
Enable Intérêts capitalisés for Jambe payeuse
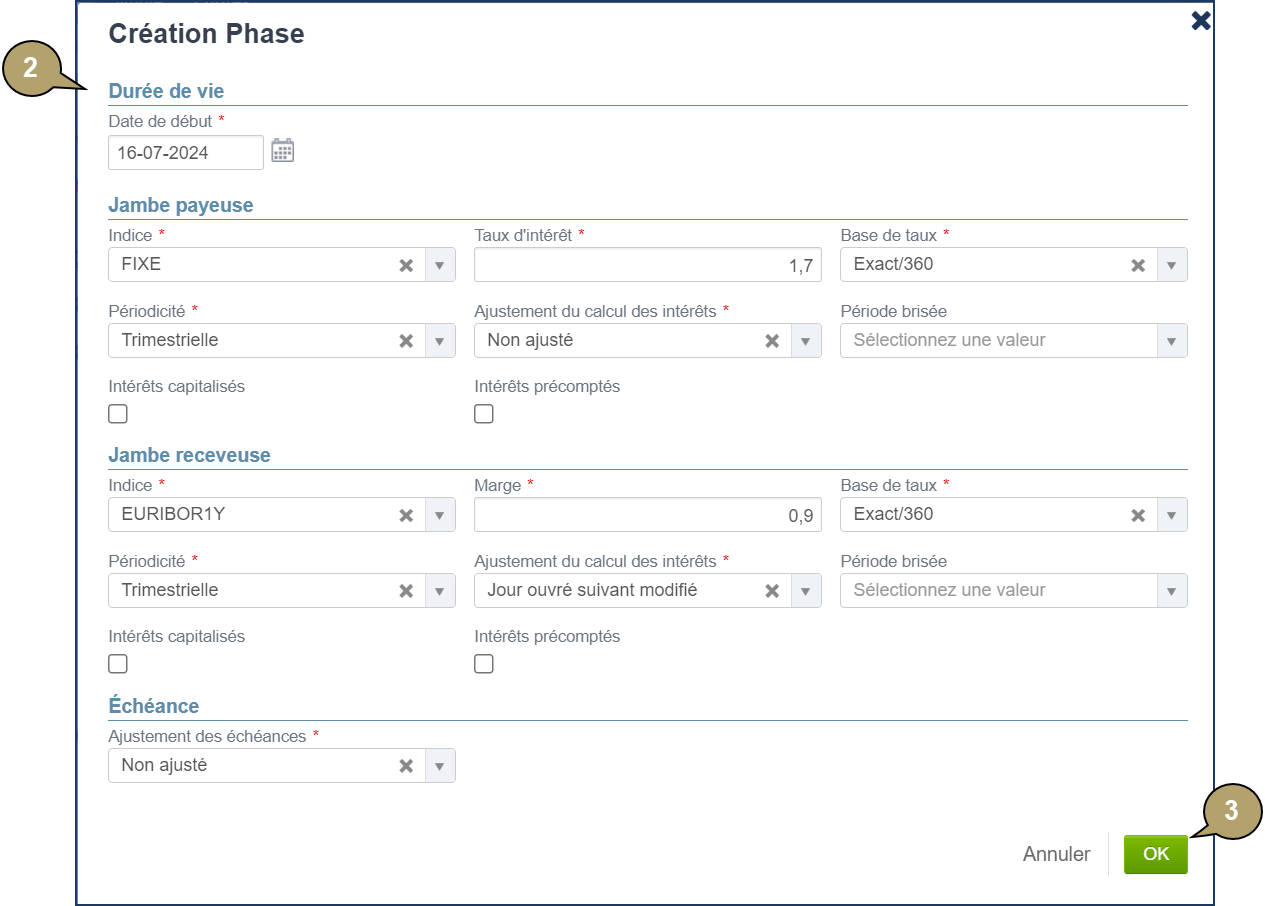click(x=118, y=414)
